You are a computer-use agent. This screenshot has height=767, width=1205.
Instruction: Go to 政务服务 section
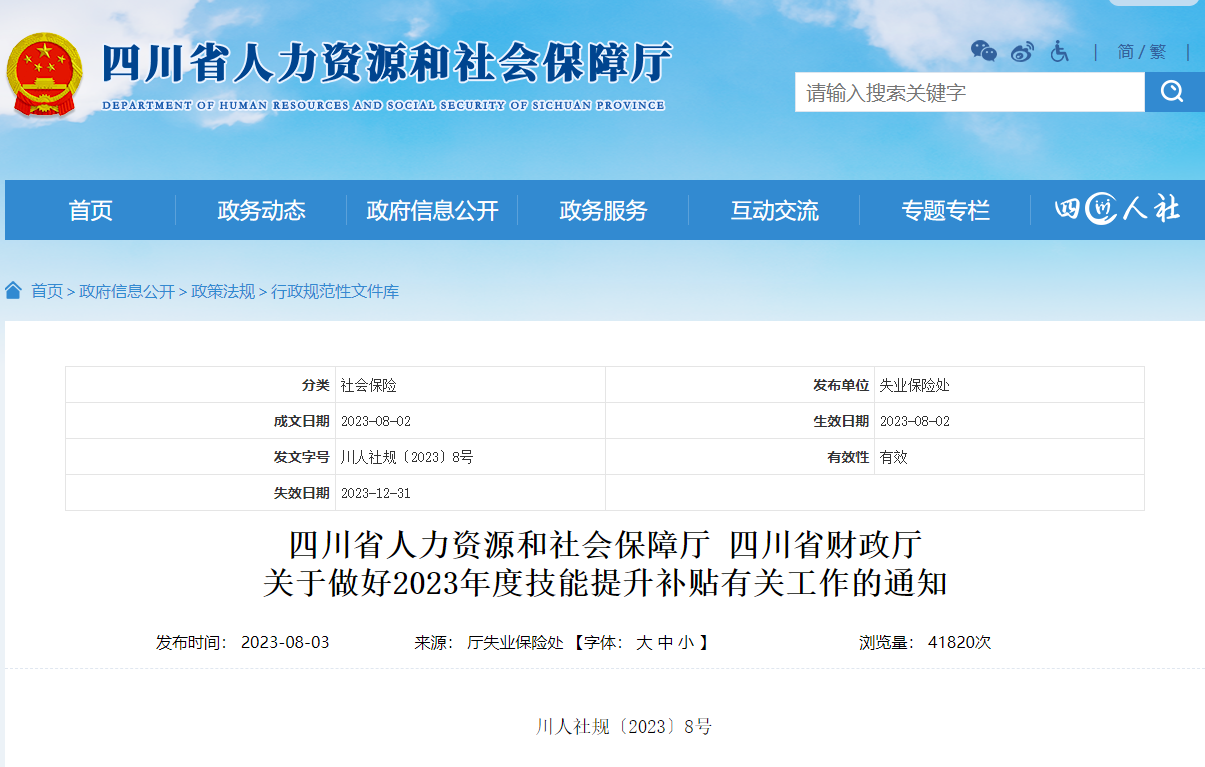pyautogui.click(x=603, y=210)
